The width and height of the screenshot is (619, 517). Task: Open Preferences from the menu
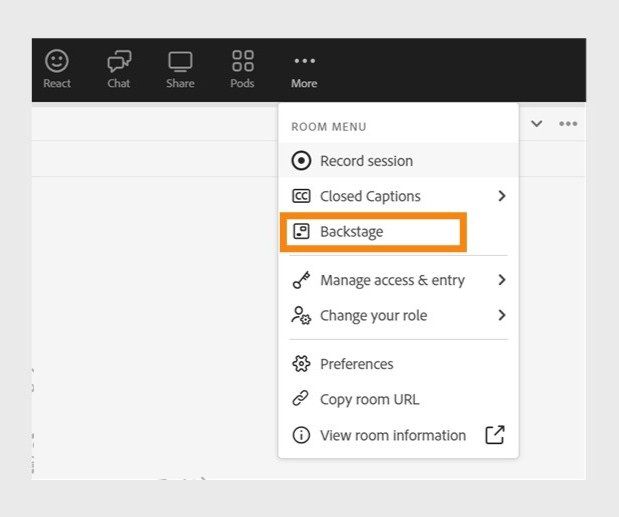coord(398,364)
